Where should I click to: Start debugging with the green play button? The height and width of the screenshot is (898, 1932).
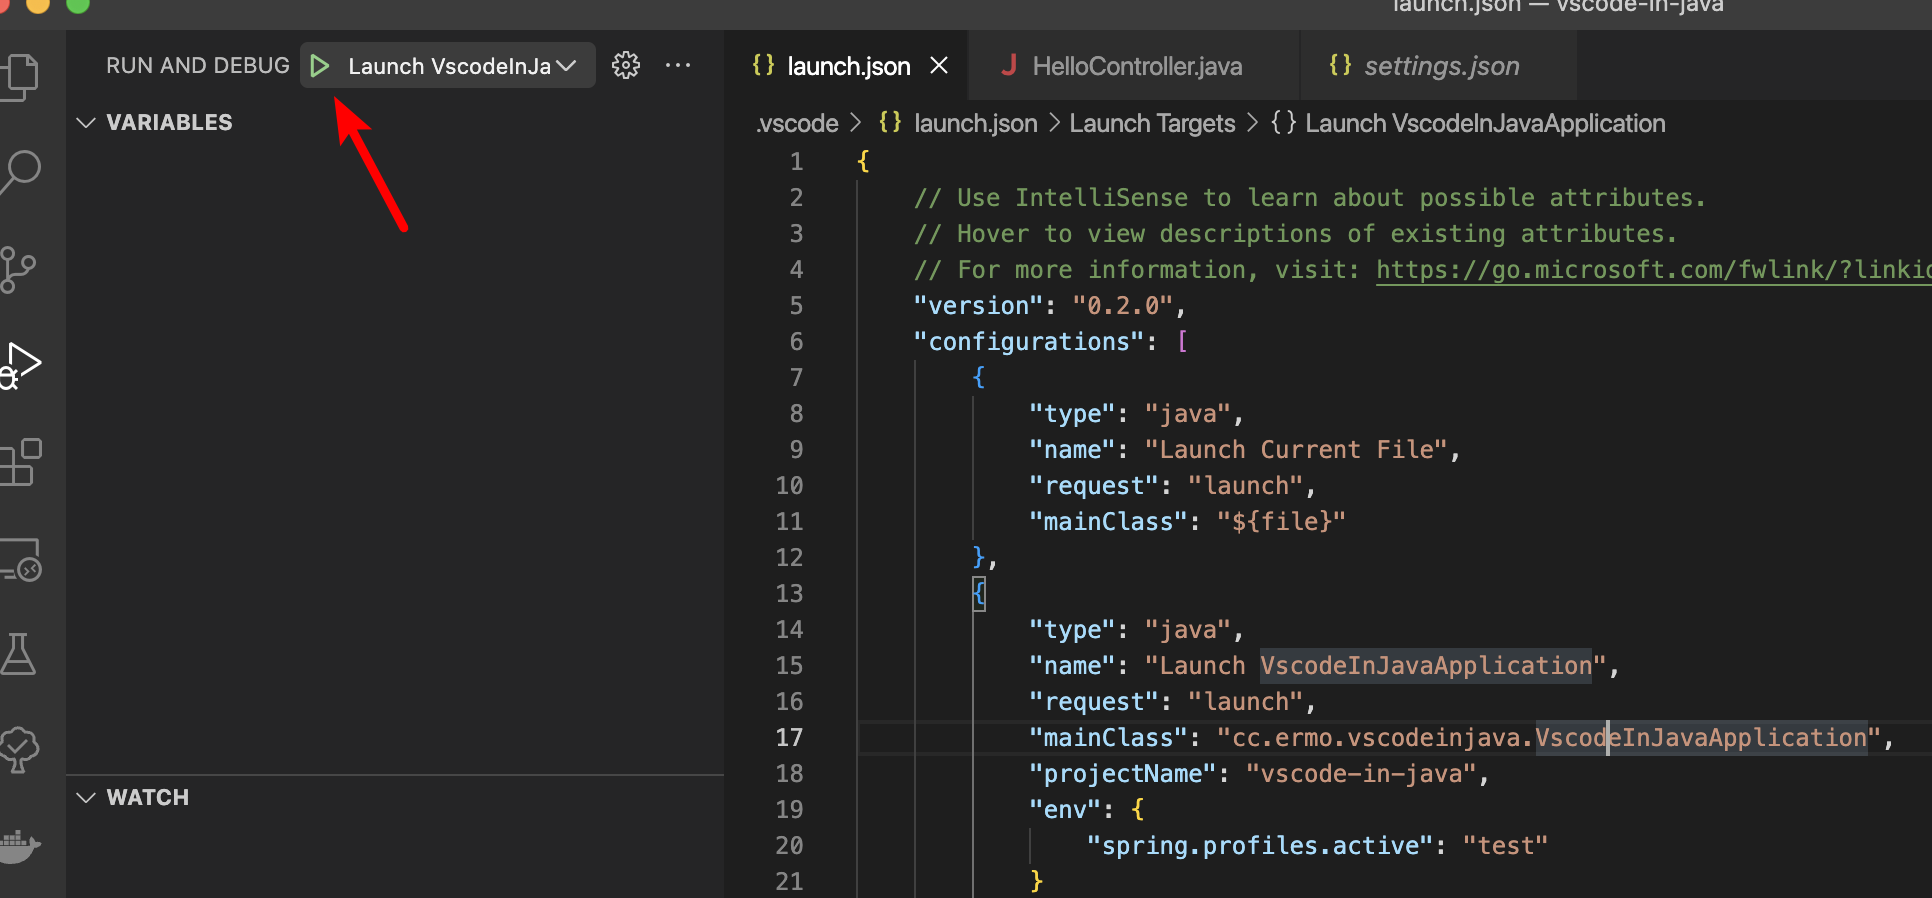tap(320, 66)
